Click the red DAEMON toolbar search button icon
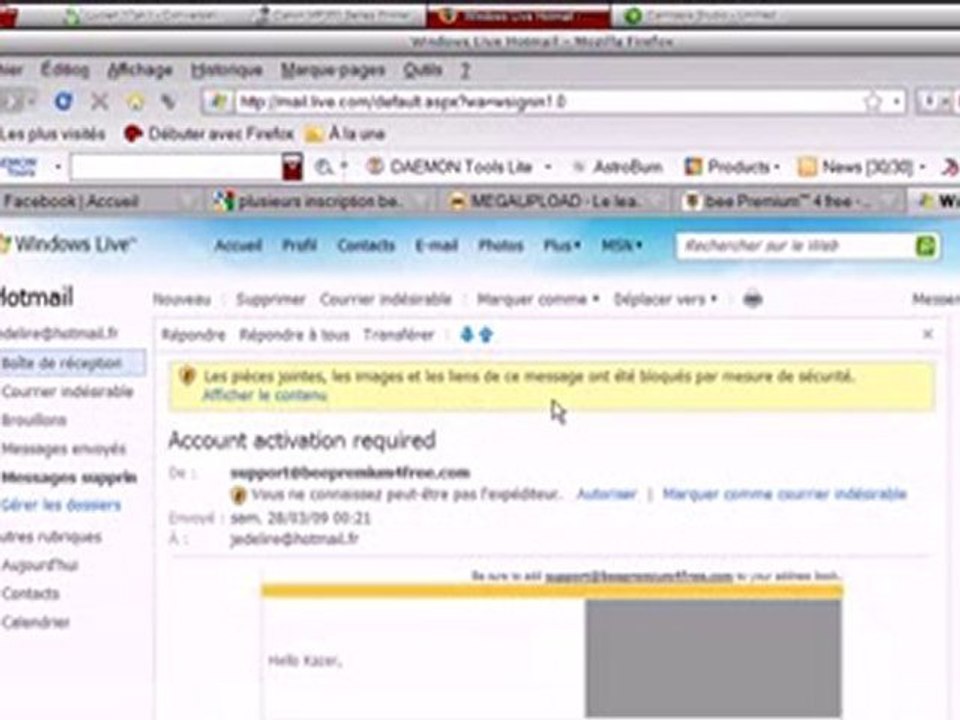 coord(293,167)
